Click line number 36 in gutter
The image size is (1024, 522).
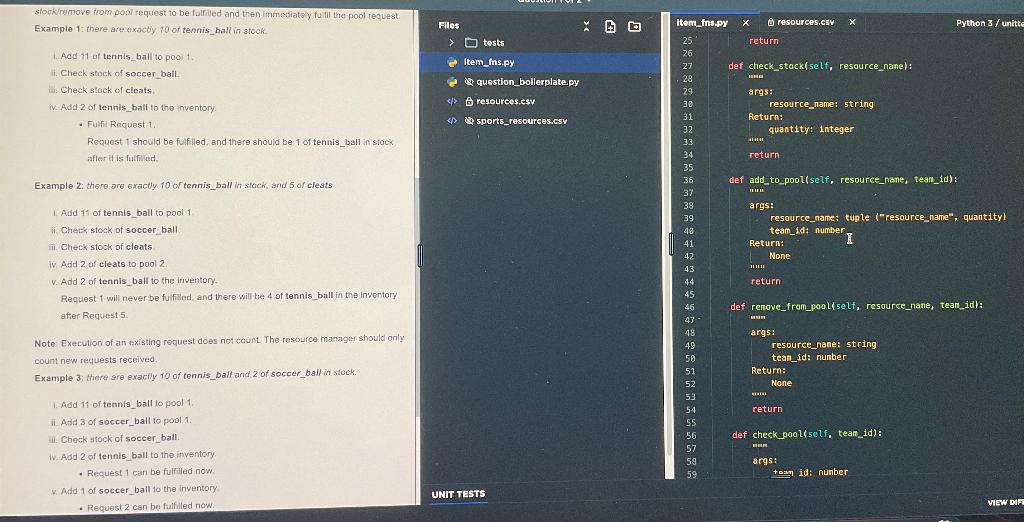click(x=688, y=180)
